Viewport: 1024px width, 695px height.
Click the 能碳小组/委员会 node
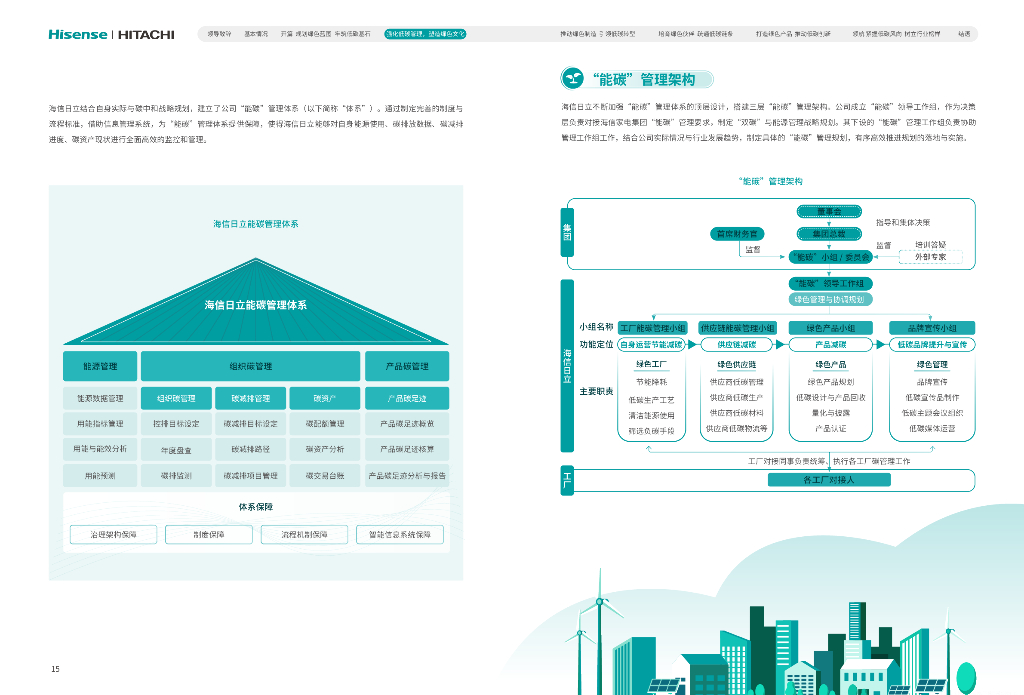pos(830,257)
